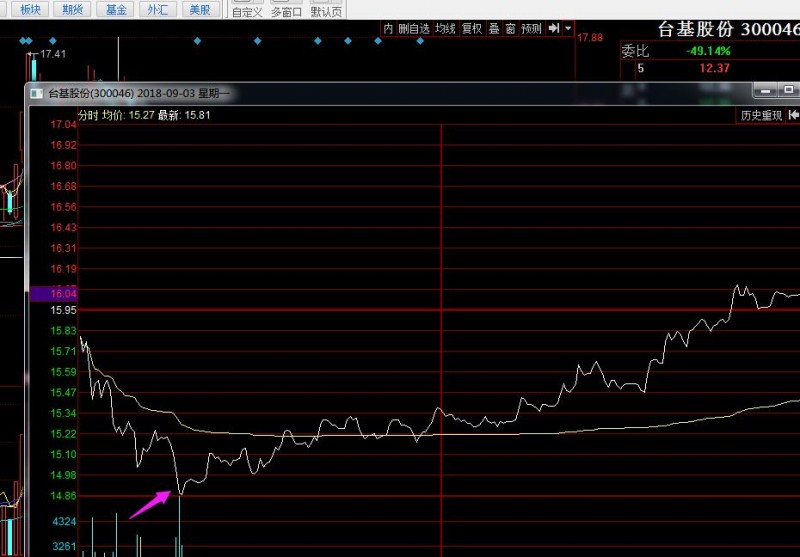This screenshot has height=557, width=800.
Task: Click the 14.86 price axis label
Action: click(x=63, y=496)
